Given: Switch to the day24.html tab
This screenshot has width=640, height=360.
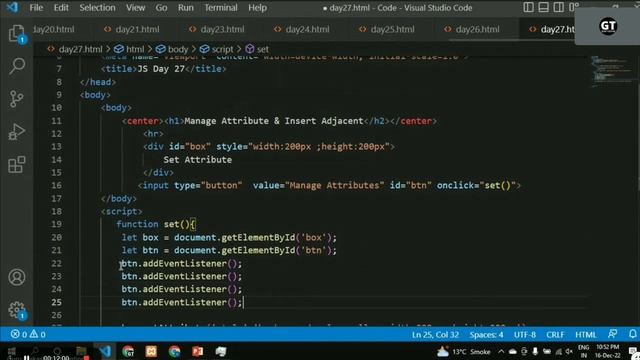Looking at the screenshot, I should coord(302,29).
